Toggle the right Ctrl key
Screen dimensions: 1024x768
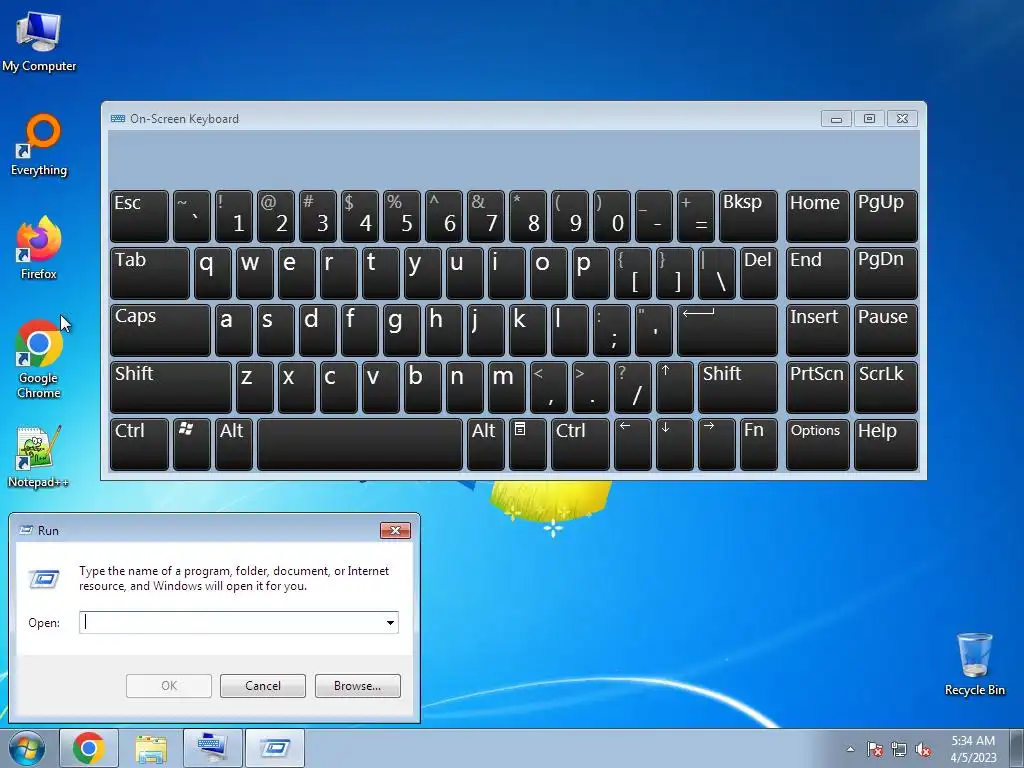pyautogui.click(x=580, y=445)
